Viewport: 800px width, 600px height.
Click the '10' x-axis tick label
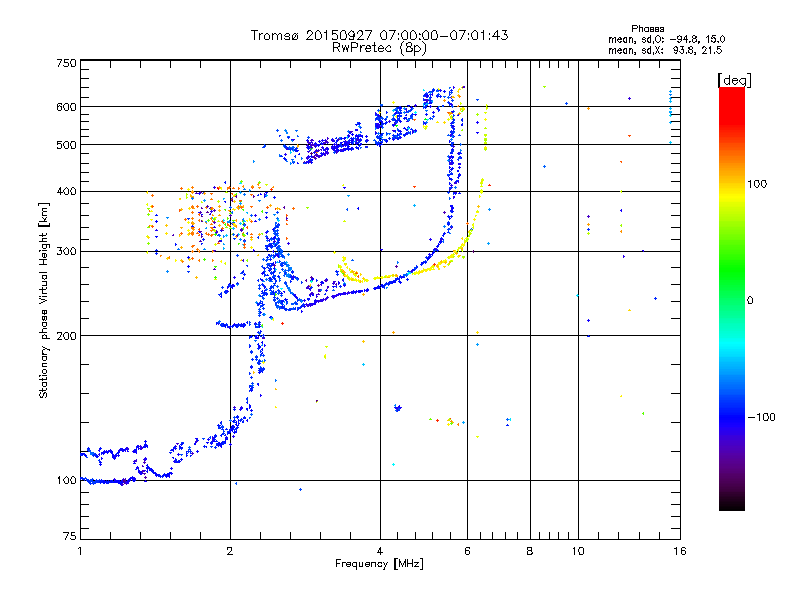coord(578,551)
